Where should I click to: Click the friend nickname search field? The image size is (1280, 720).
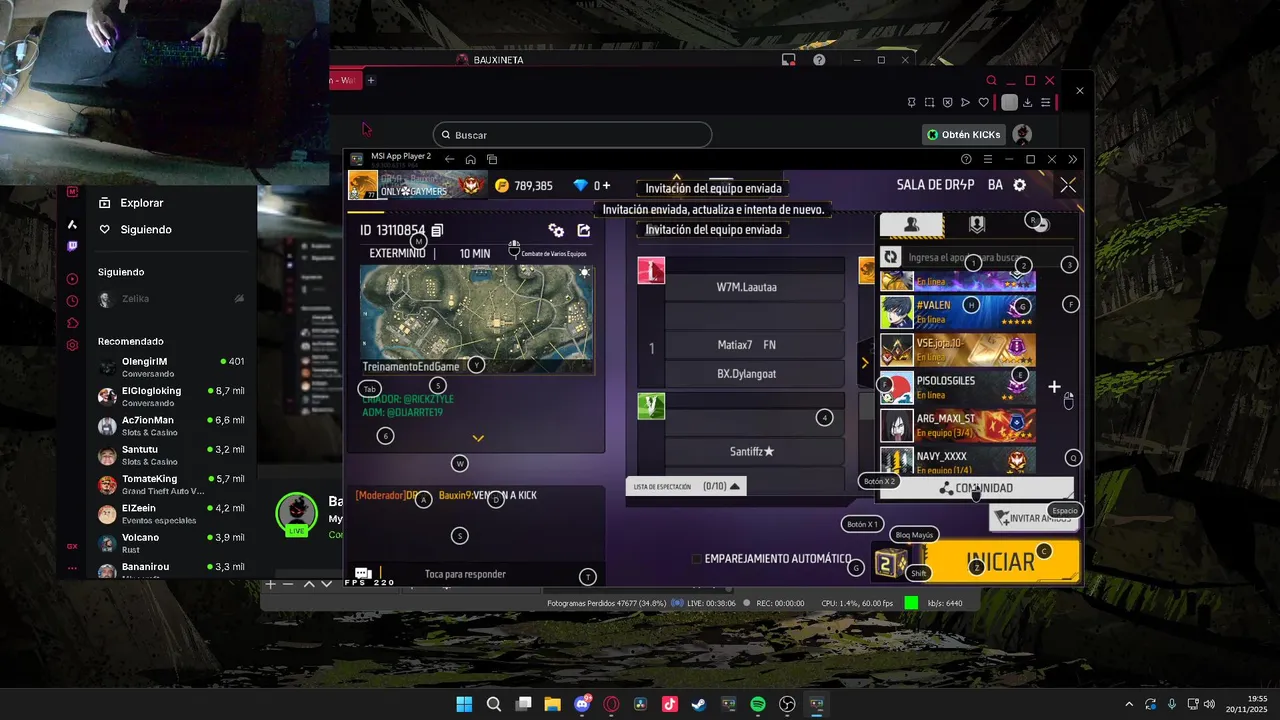(x=988, y=258)
